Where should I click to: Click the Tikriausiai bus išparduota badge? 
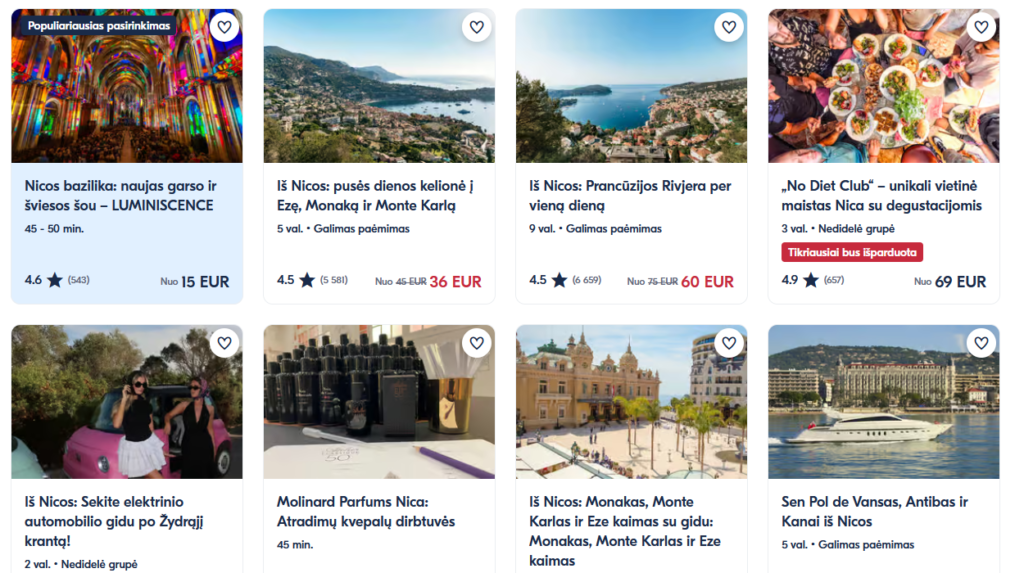point(852,252)
